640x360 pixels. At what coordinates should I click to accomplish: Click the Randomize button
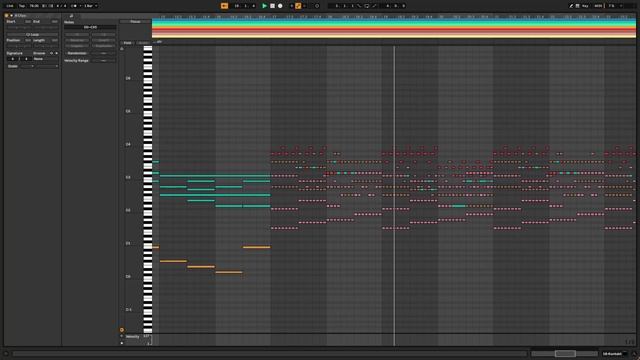coord(77,53)
